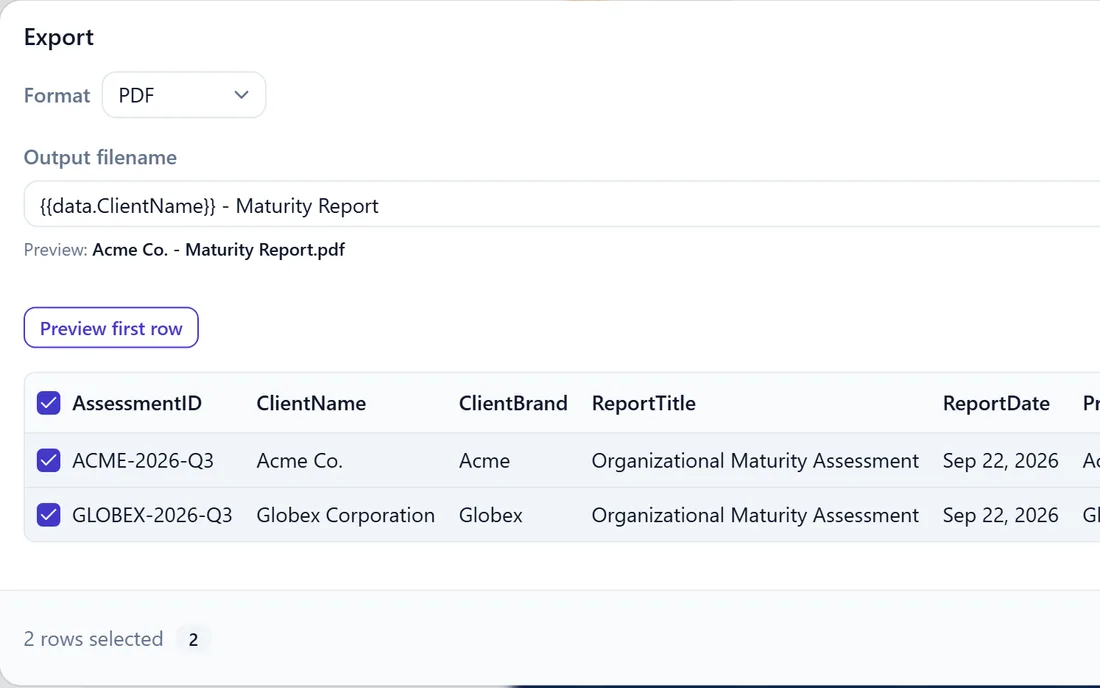Click the Globex Corporation client name cell

[x=345, y=515]
